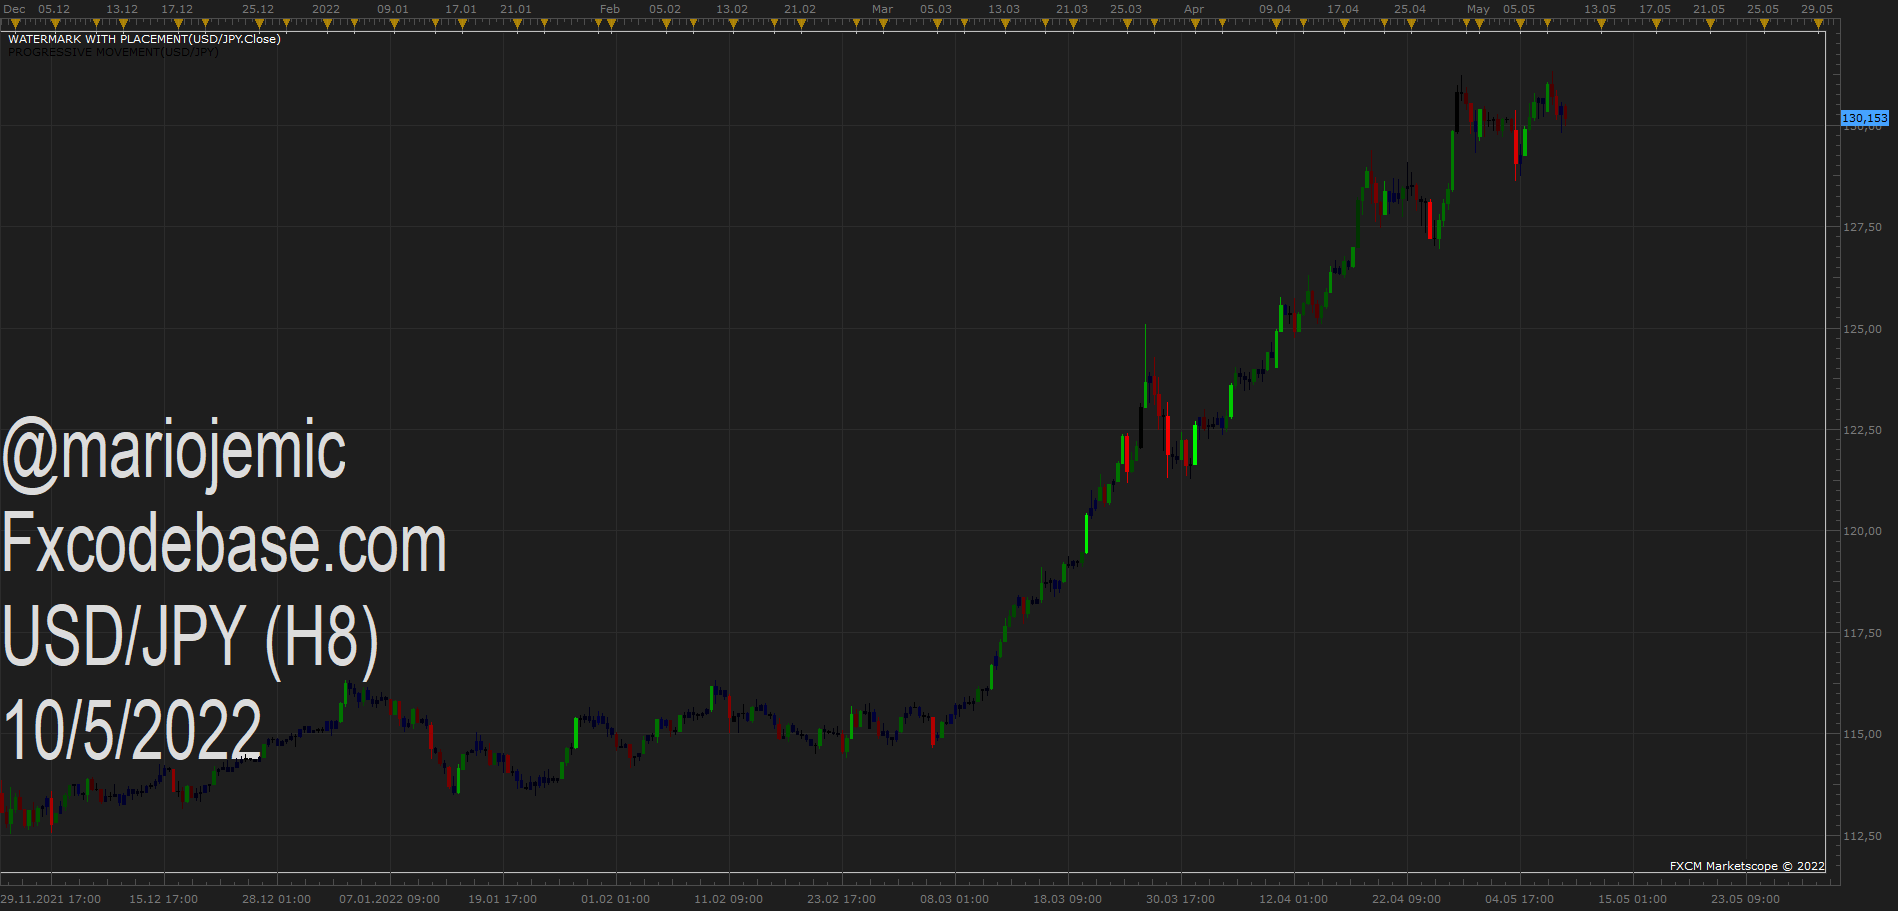Select the PROGRESSIVE MOVEMENT(USD/JPY) indicator label

pyautogui.click(x=113, y=52)
